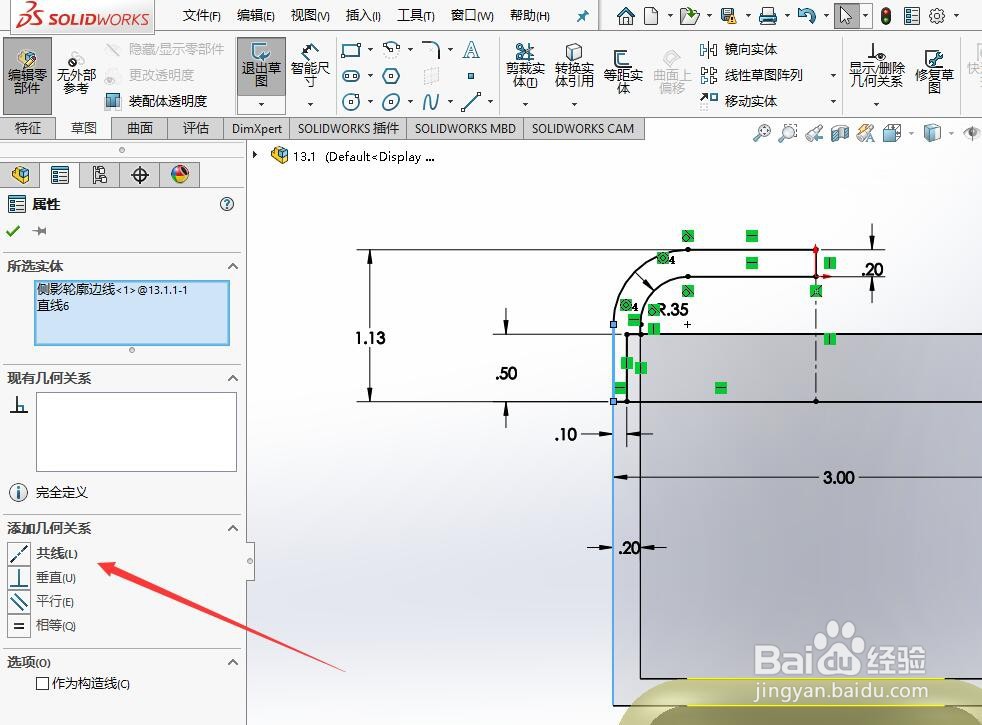Pin the menu bar with pushpin icon
Screen dimensions: 982x725
pyautogui.click(x=582, y=16)
